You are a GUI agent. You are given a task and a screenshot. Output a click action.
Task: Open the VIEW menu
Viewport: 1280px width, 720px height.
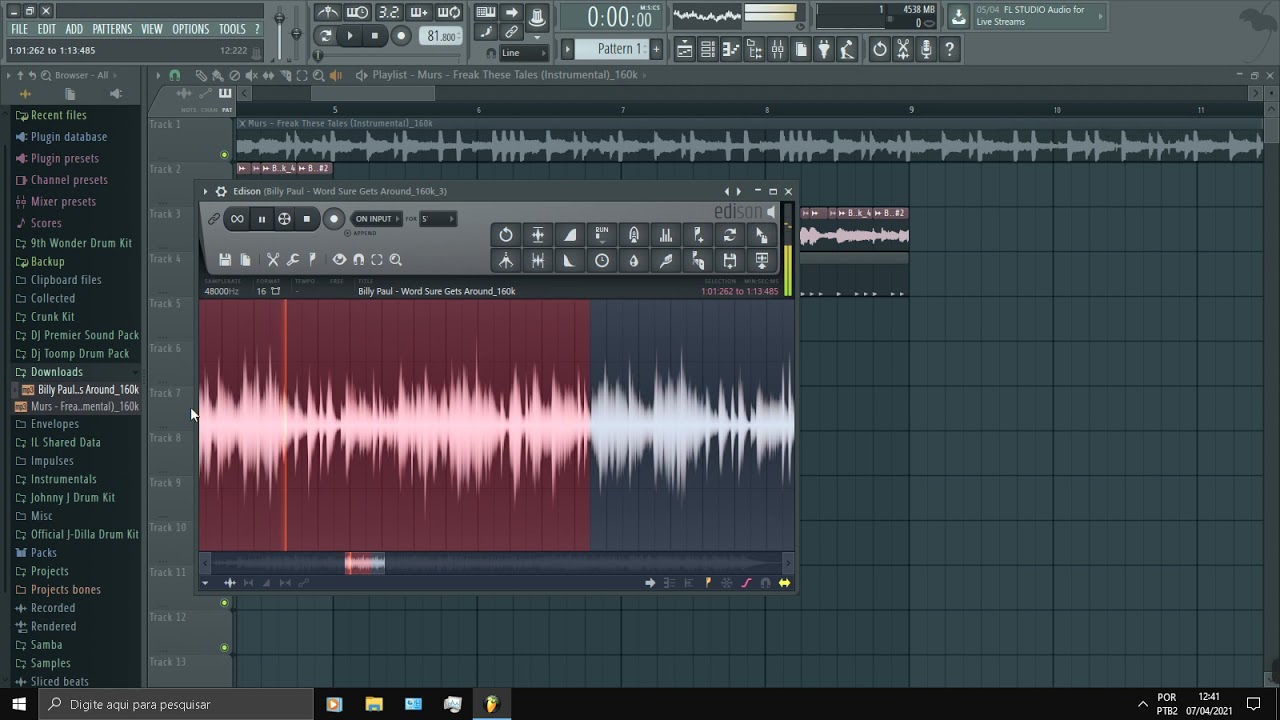click(152, 29)
